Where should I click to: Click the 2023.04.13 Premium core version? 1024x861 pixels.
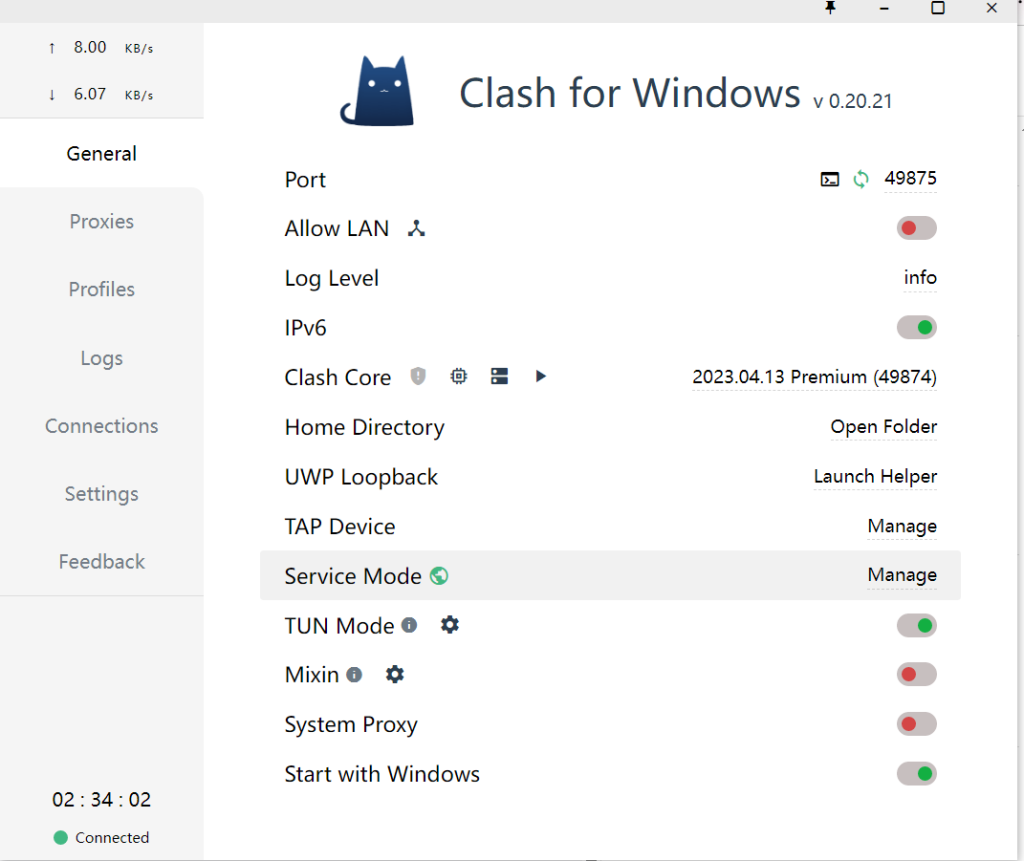(814, 377)
